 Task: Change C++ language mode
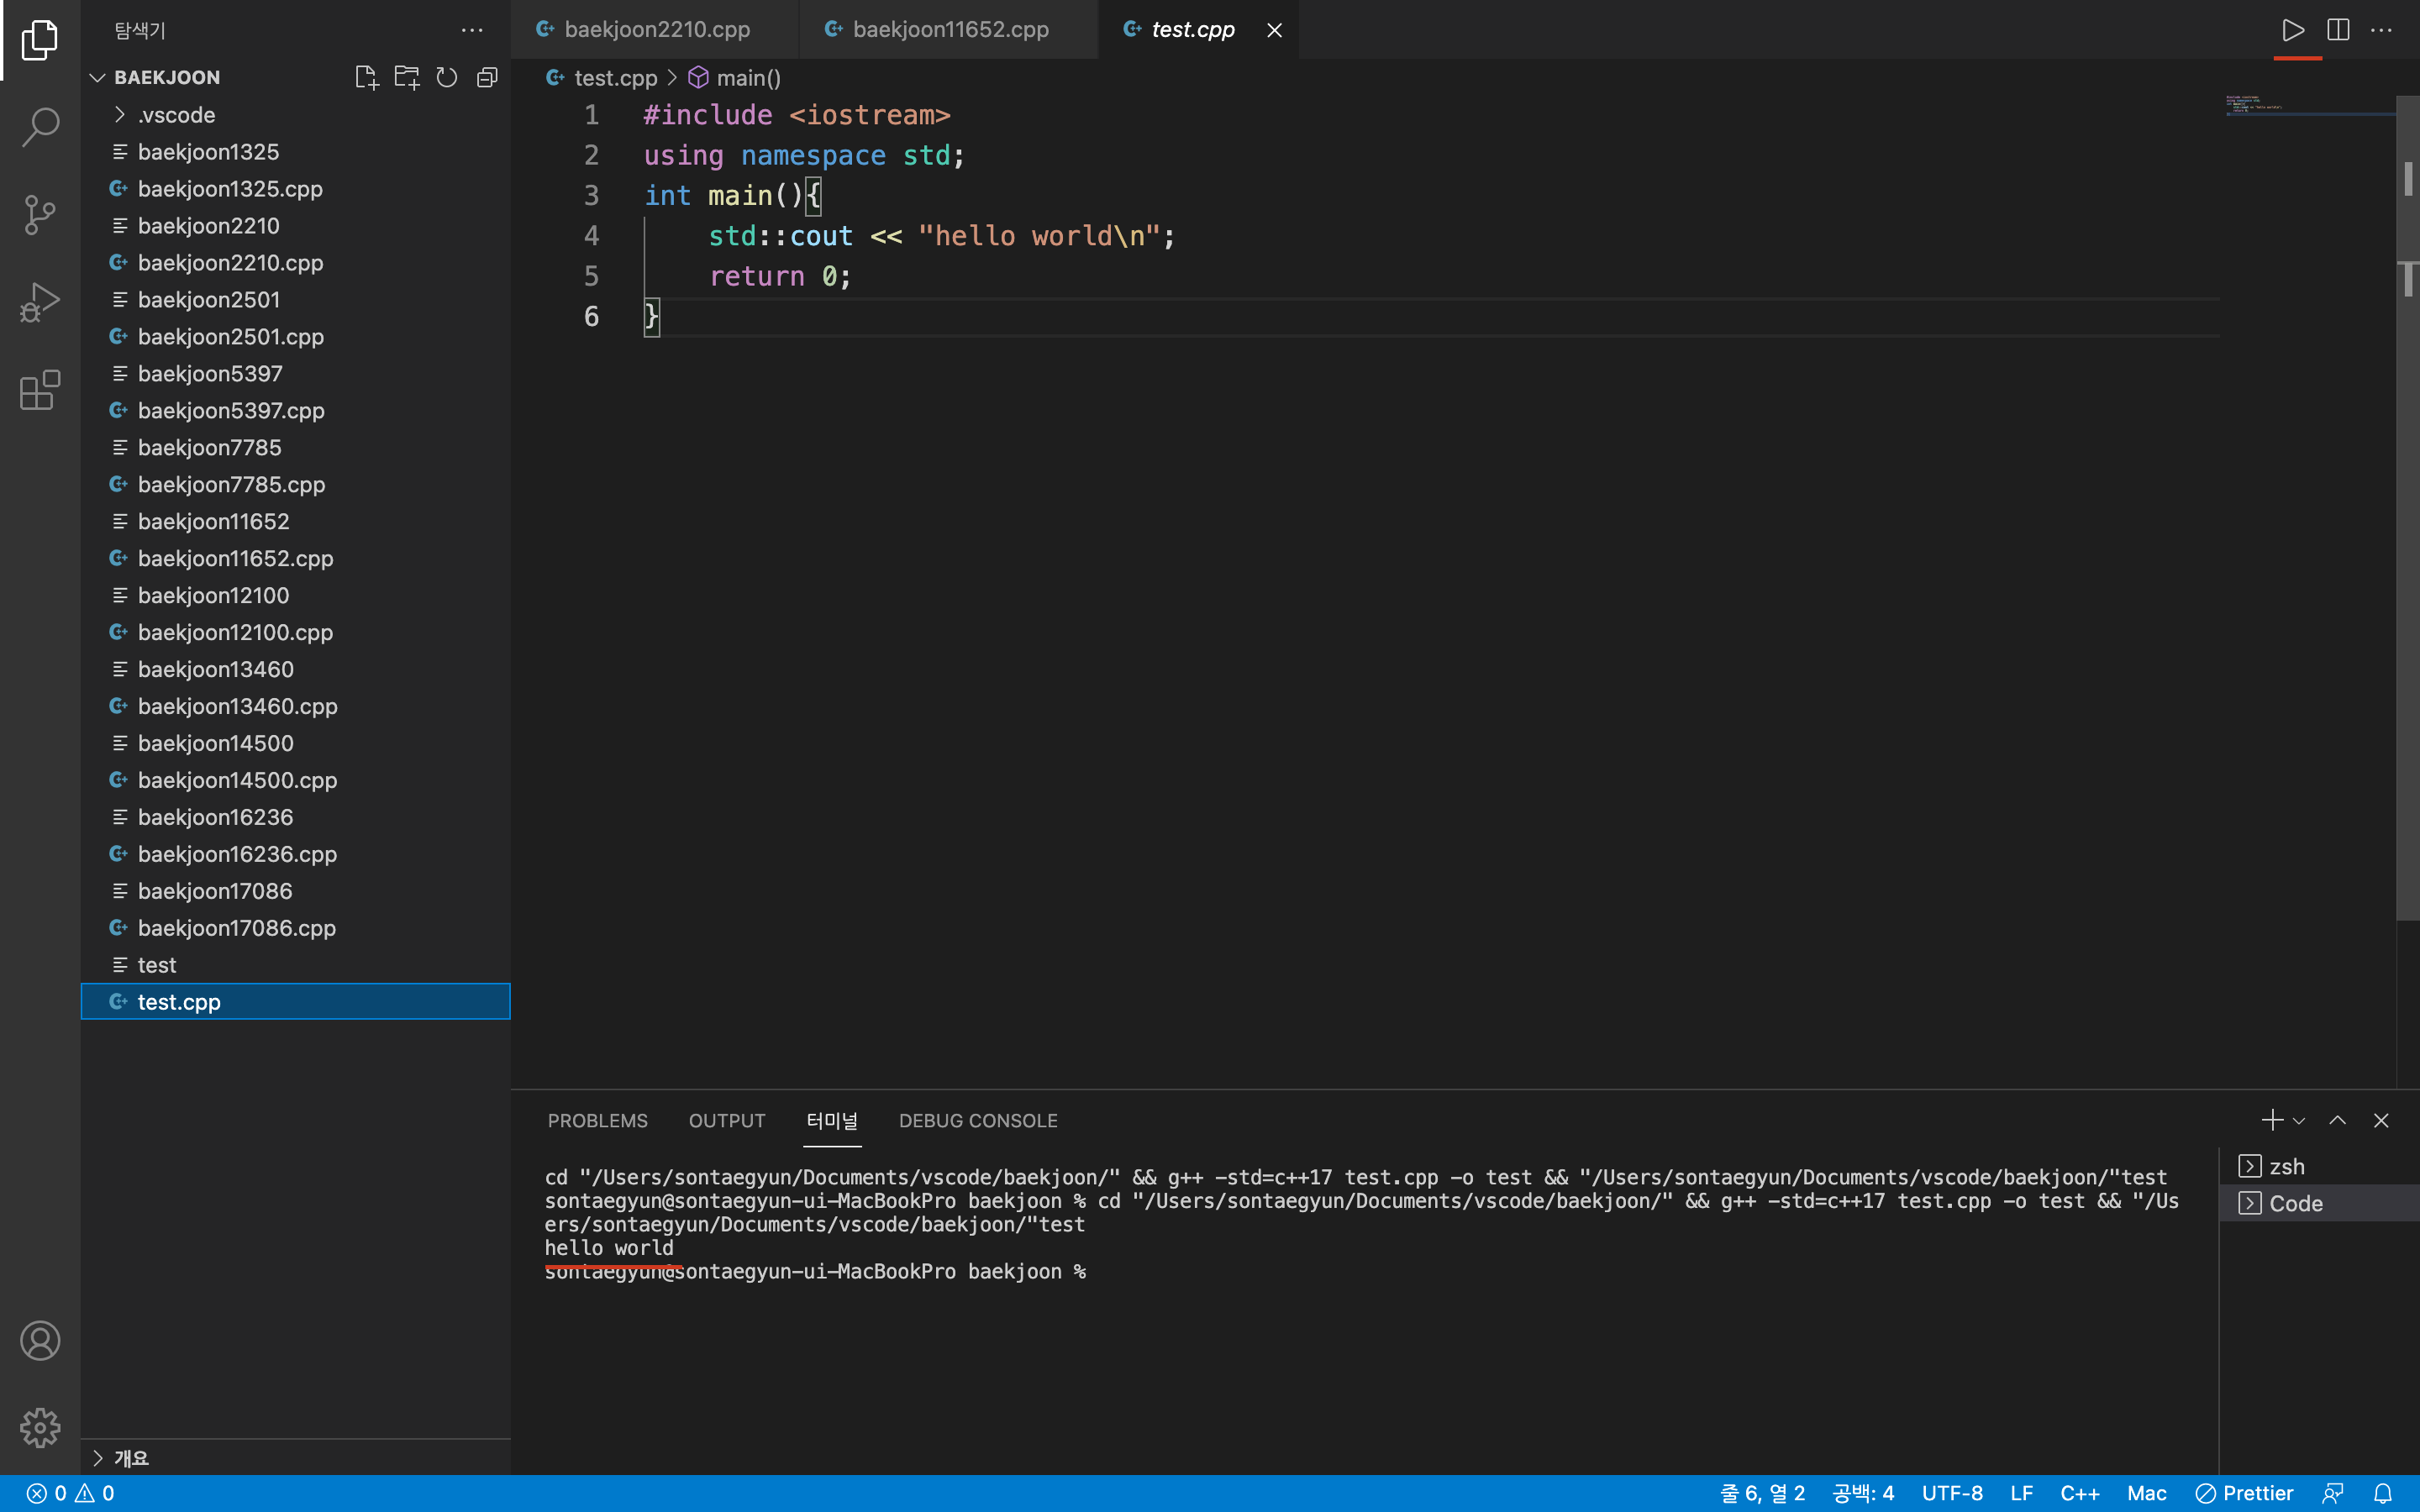coord(2080,1493)
